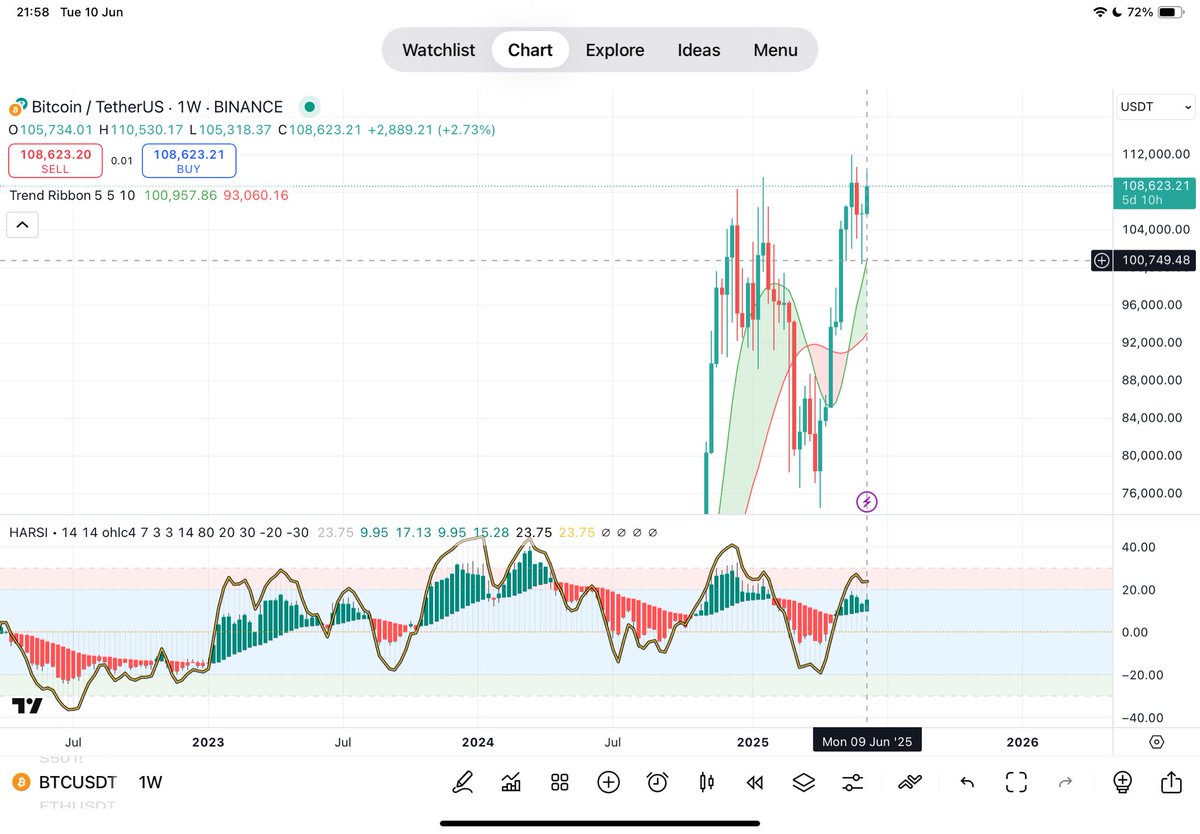
Task: Change chart type using candlestick icon
Action: (x=706, y=782)
